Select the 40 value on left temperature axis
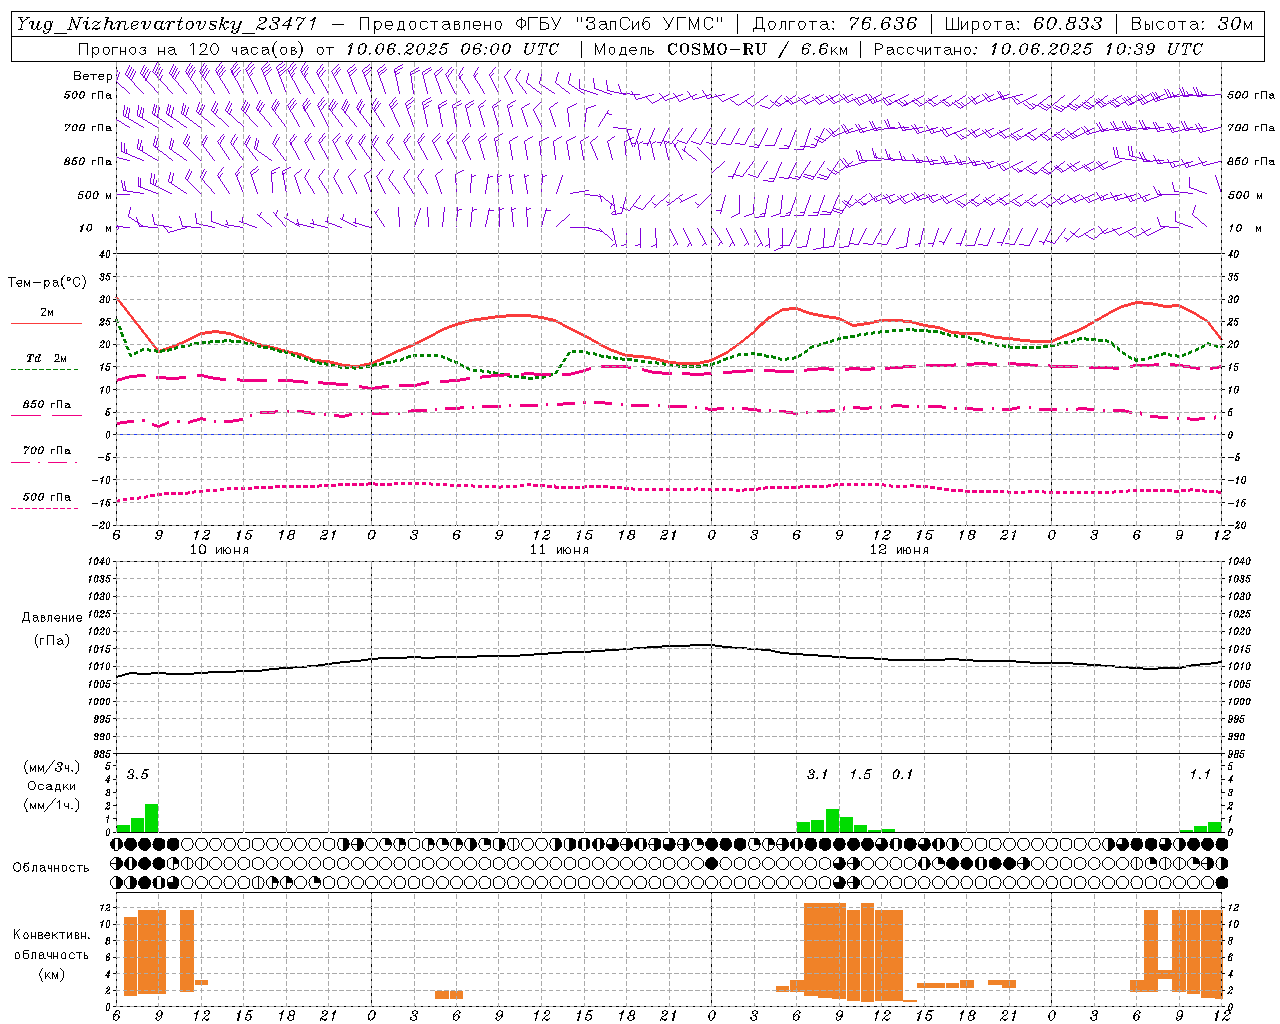Image resolution: width=1280 pixels, height=1024 pixels. 106,254
